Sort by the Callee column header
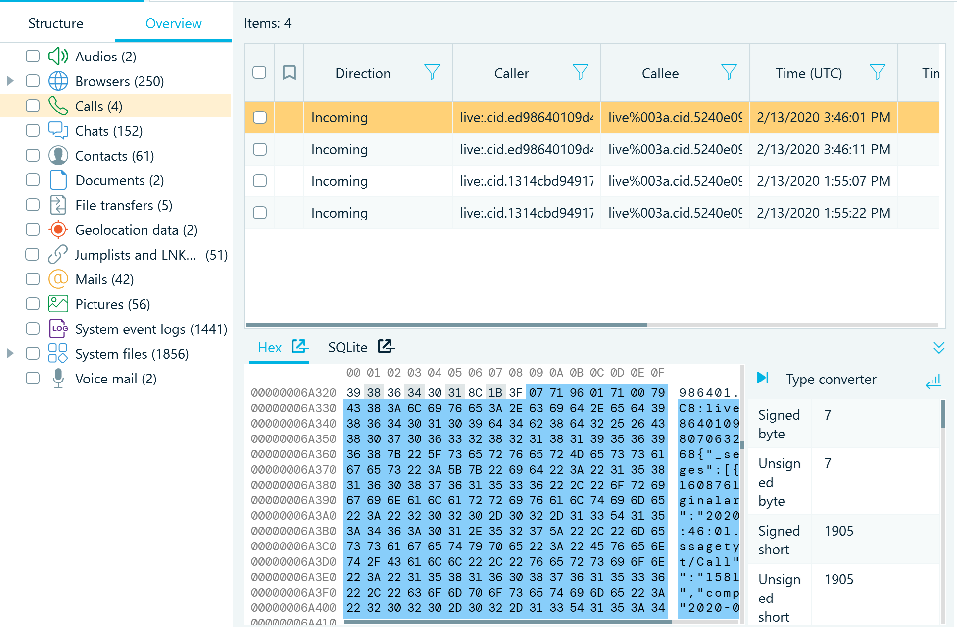The image size is (957, 627). point(660,73)
